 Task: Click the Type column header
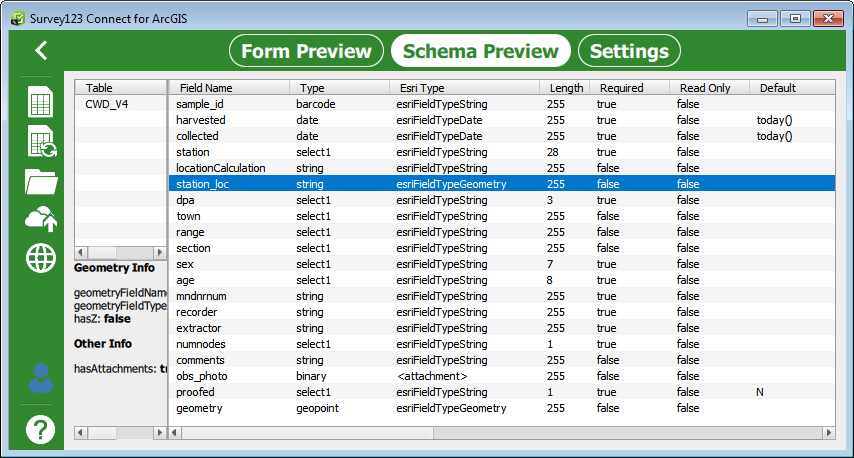click(339, 88)
